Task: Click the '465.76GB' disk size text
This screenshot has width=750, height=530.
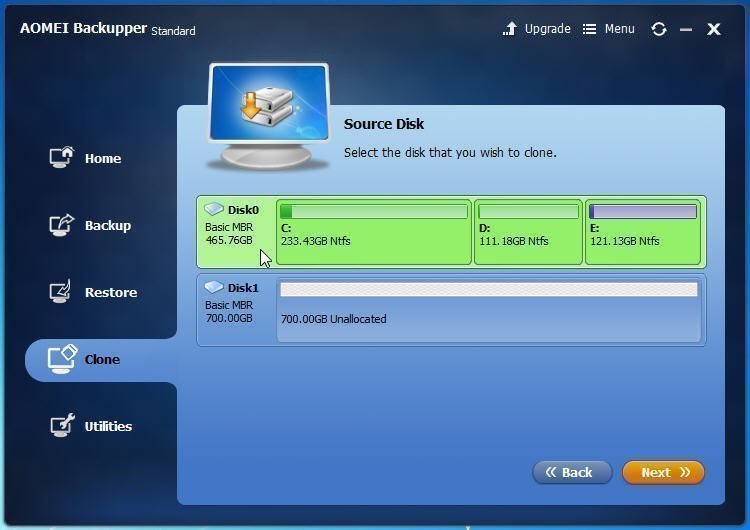Action: (x=229, y=240)
